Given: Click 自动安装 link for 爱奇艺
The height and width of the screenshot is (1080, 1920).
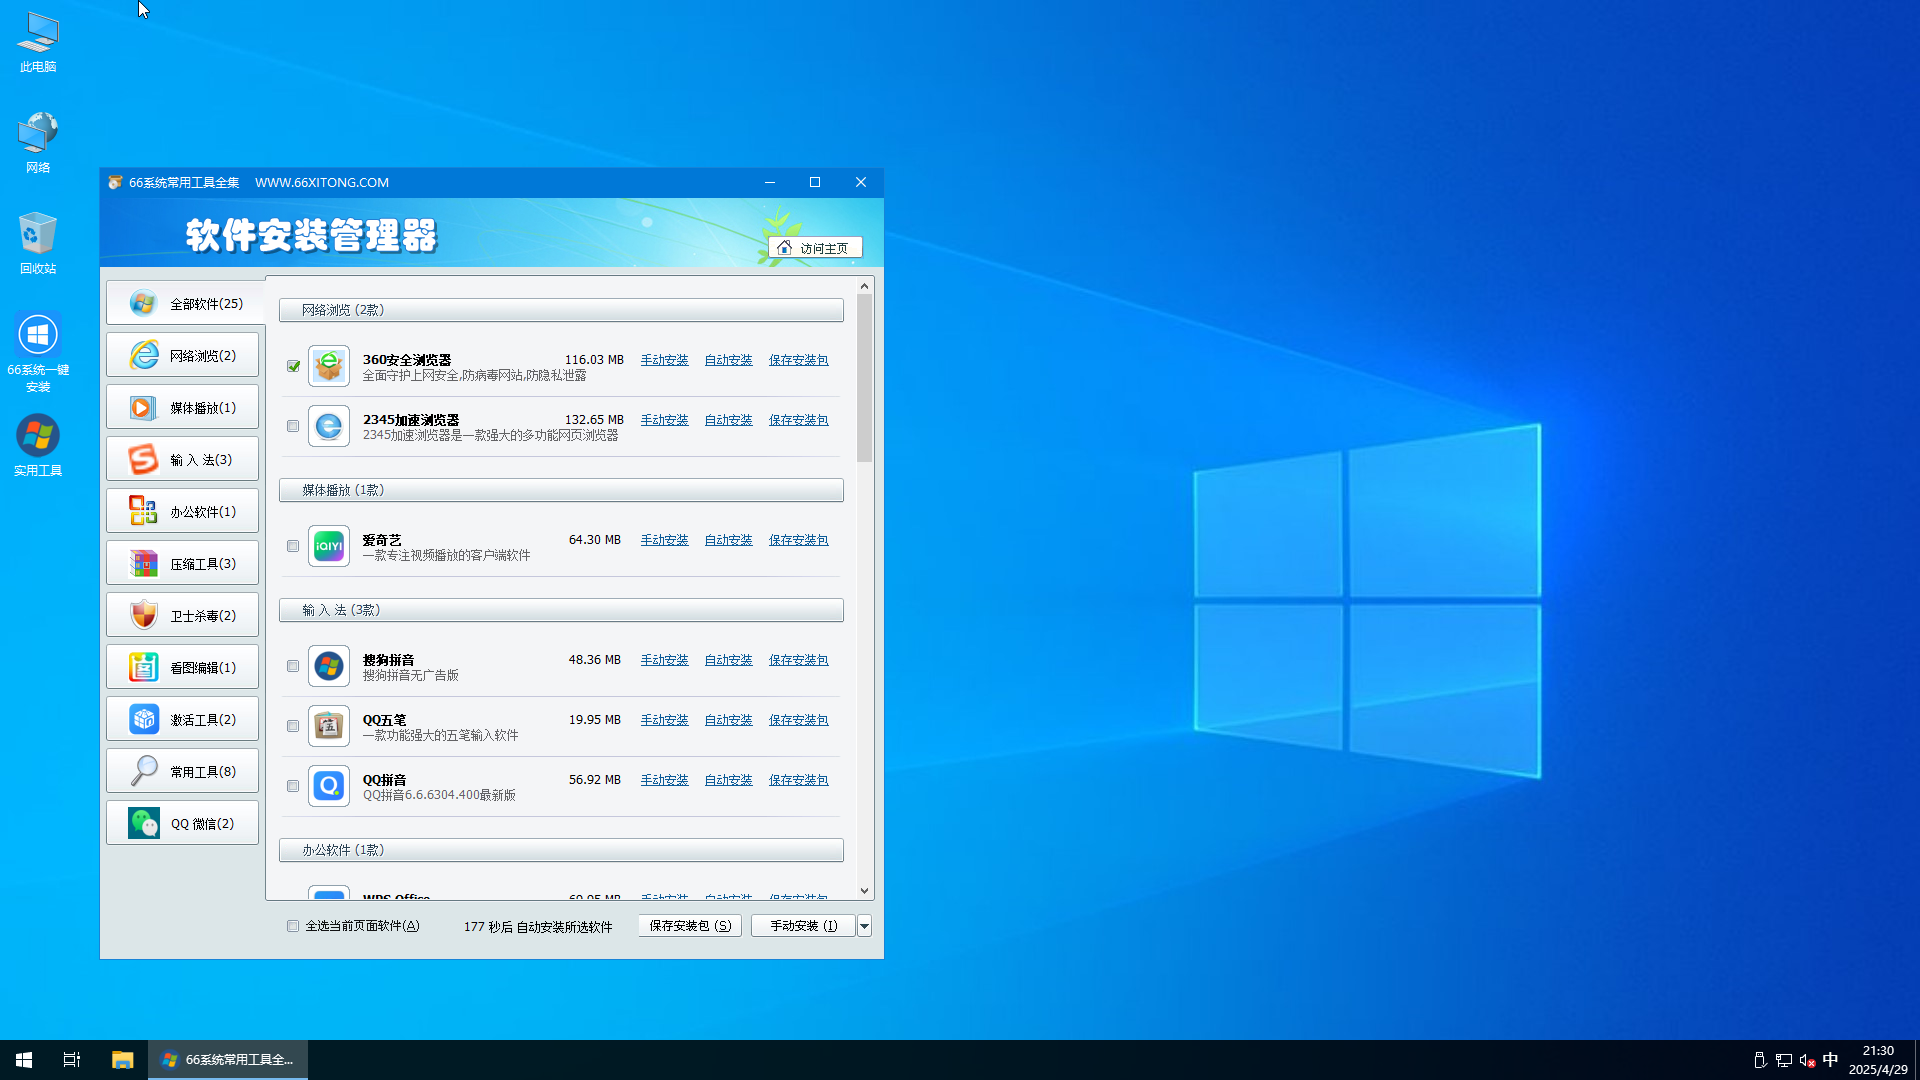Looking at the screenshot, I should [x=729, y=540].
